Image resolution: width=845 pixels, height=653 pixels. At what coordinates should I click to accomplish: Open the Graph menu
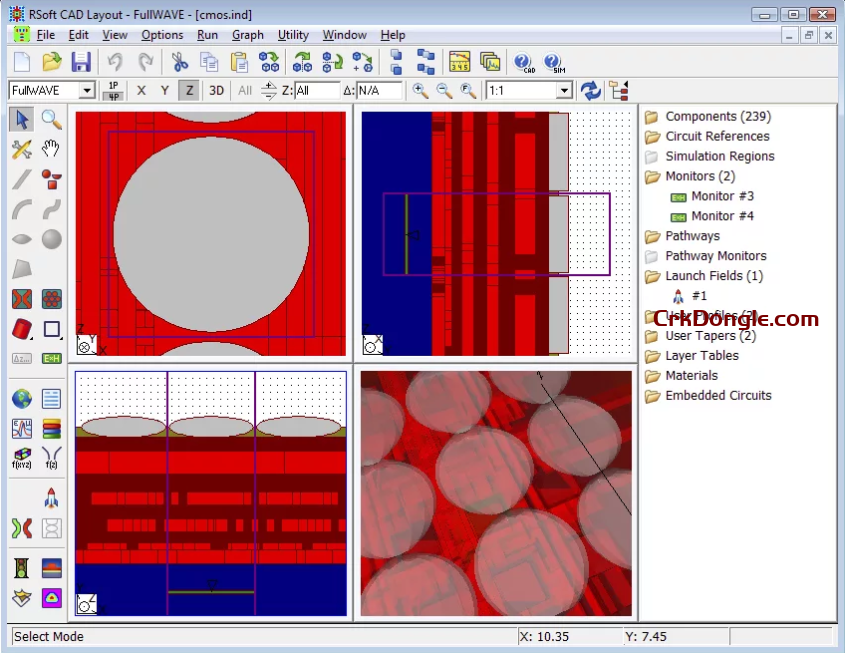point(247,34)
